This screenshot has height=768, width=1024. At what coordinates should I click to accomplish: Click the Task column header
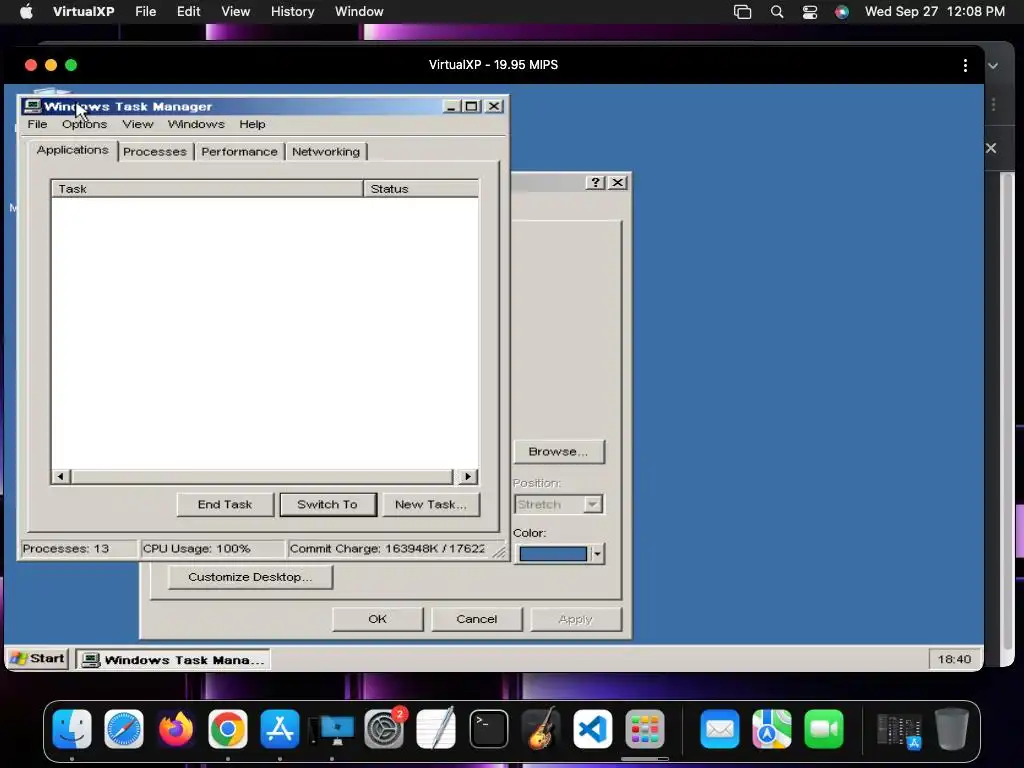(207, 189)
